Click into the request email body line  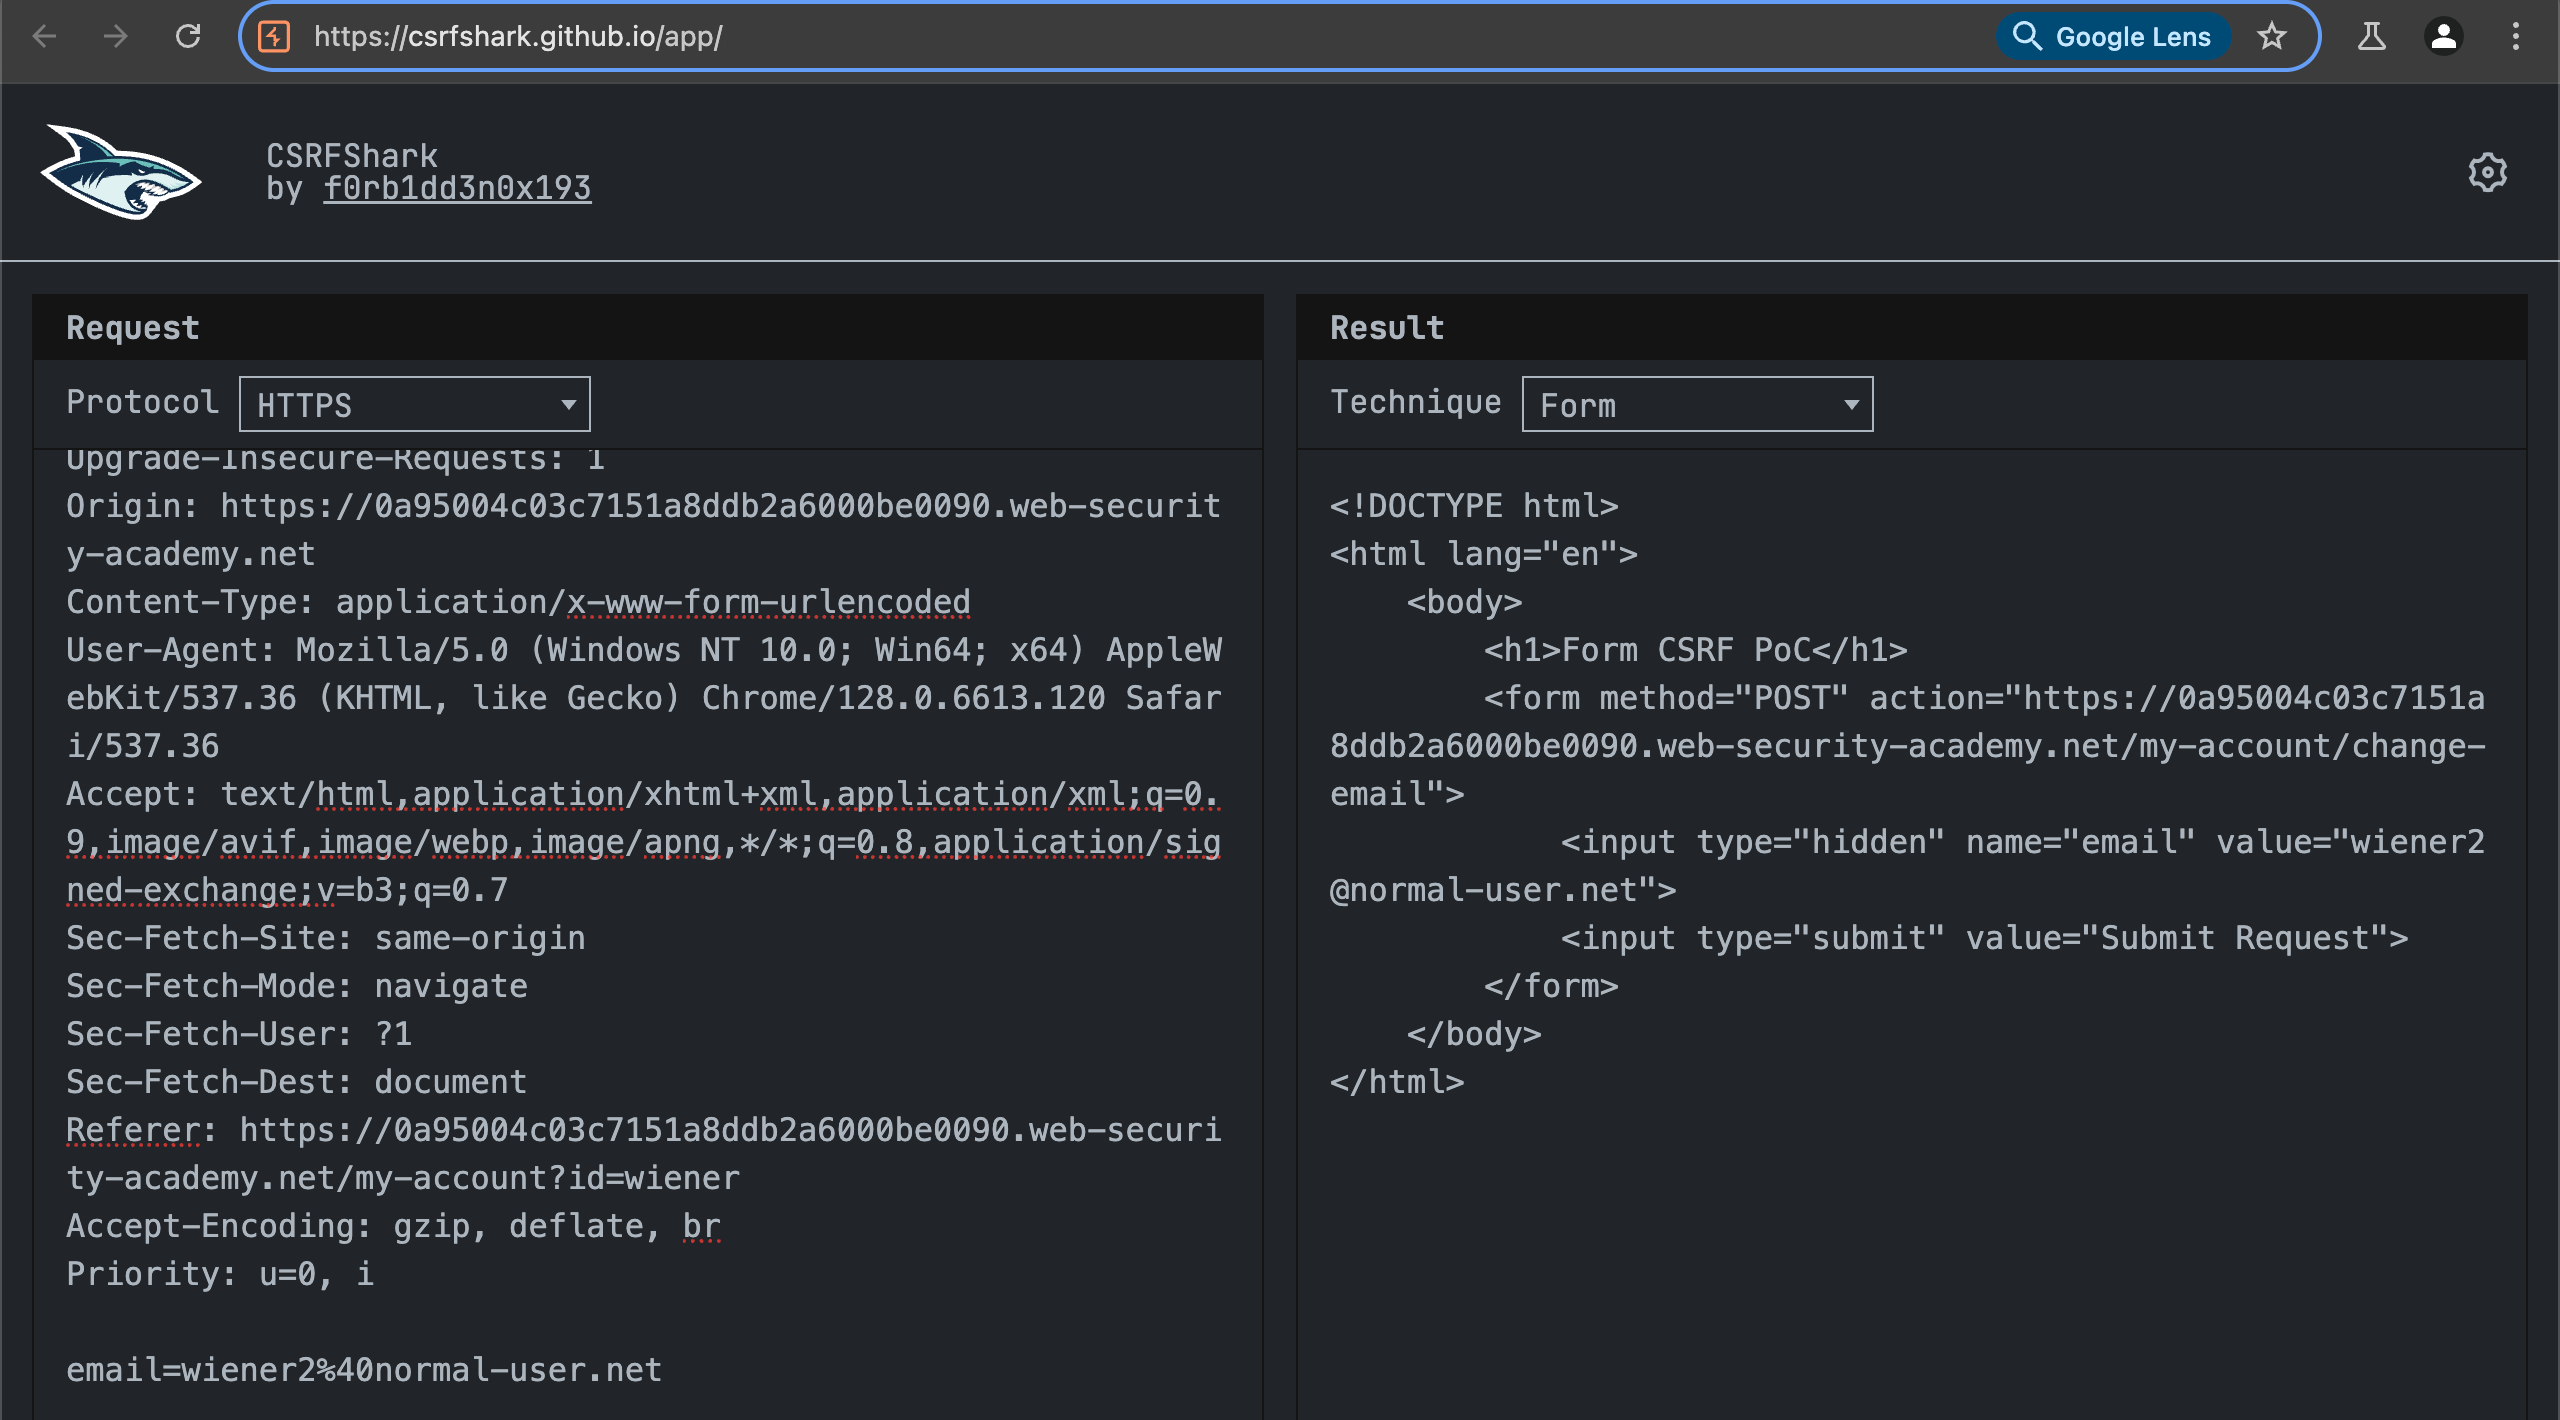tap(364, 1369)
